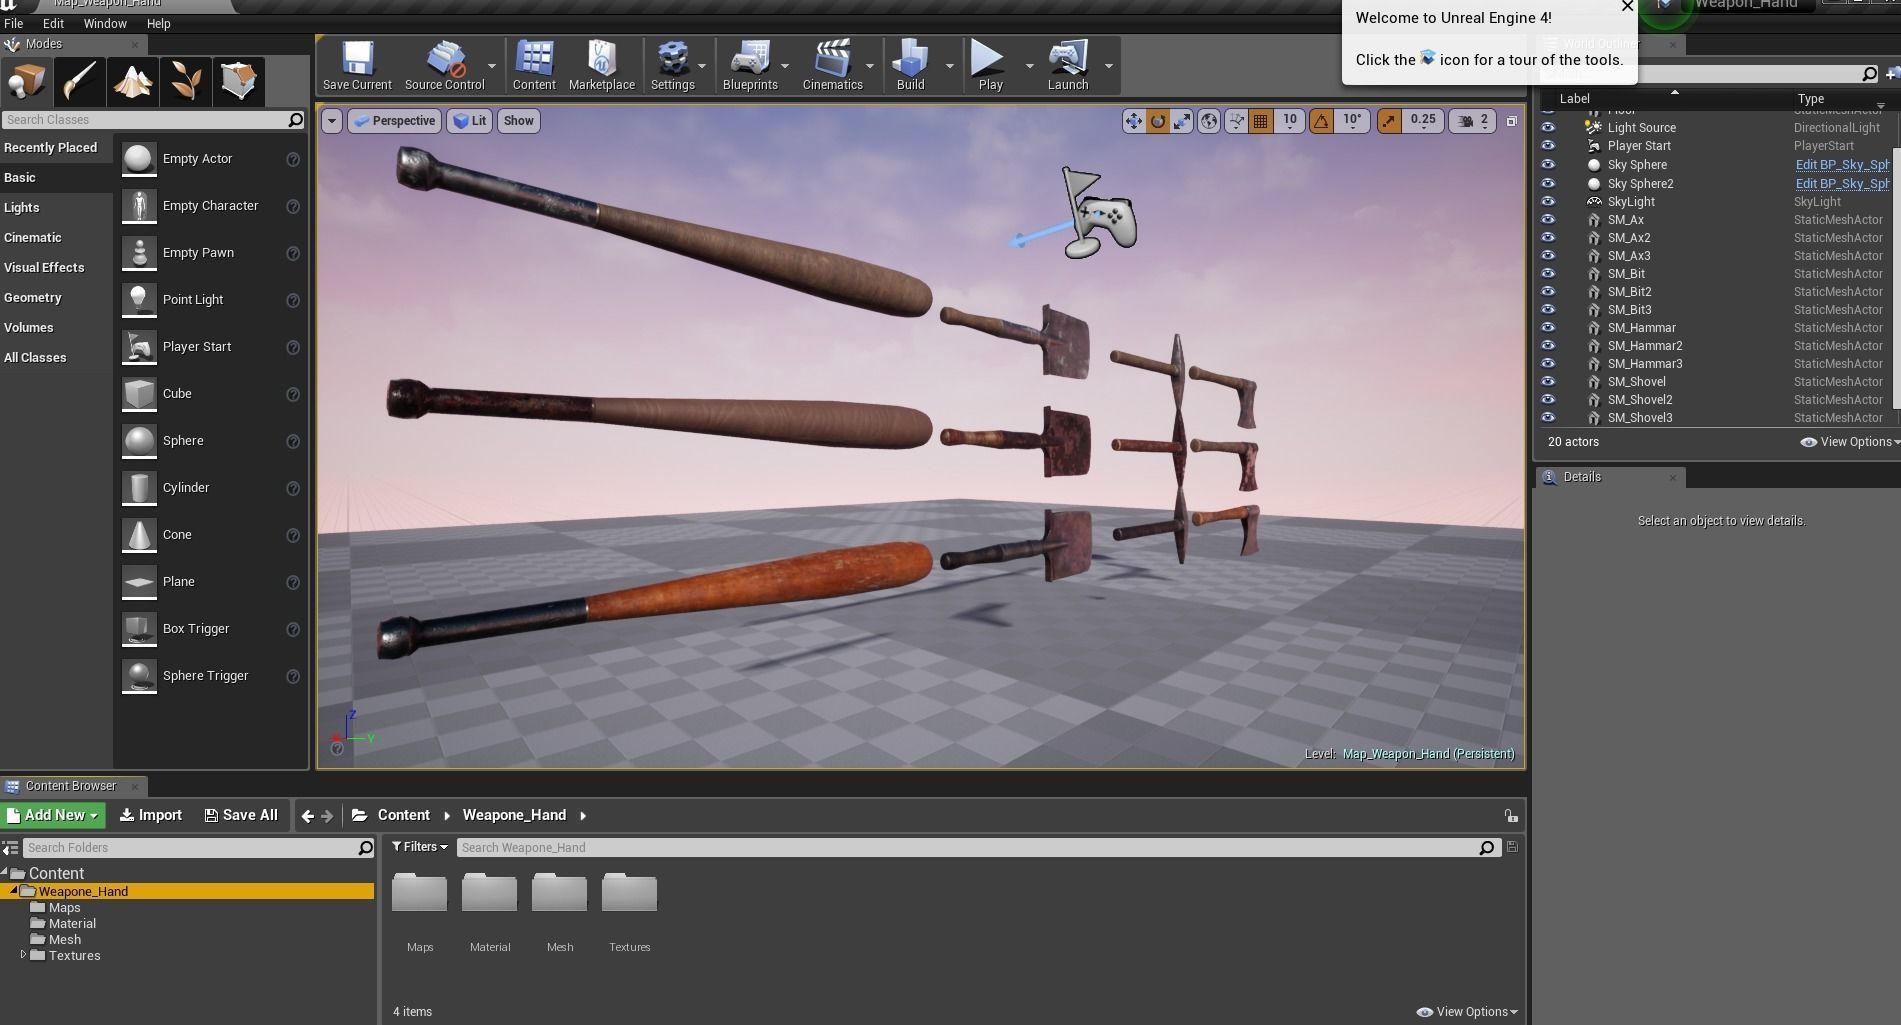This screenshot has height=1025, width=1901.
Task: Toggle visibility of the SM_Shovel2 actor
Action: [x=1548, y=400]
